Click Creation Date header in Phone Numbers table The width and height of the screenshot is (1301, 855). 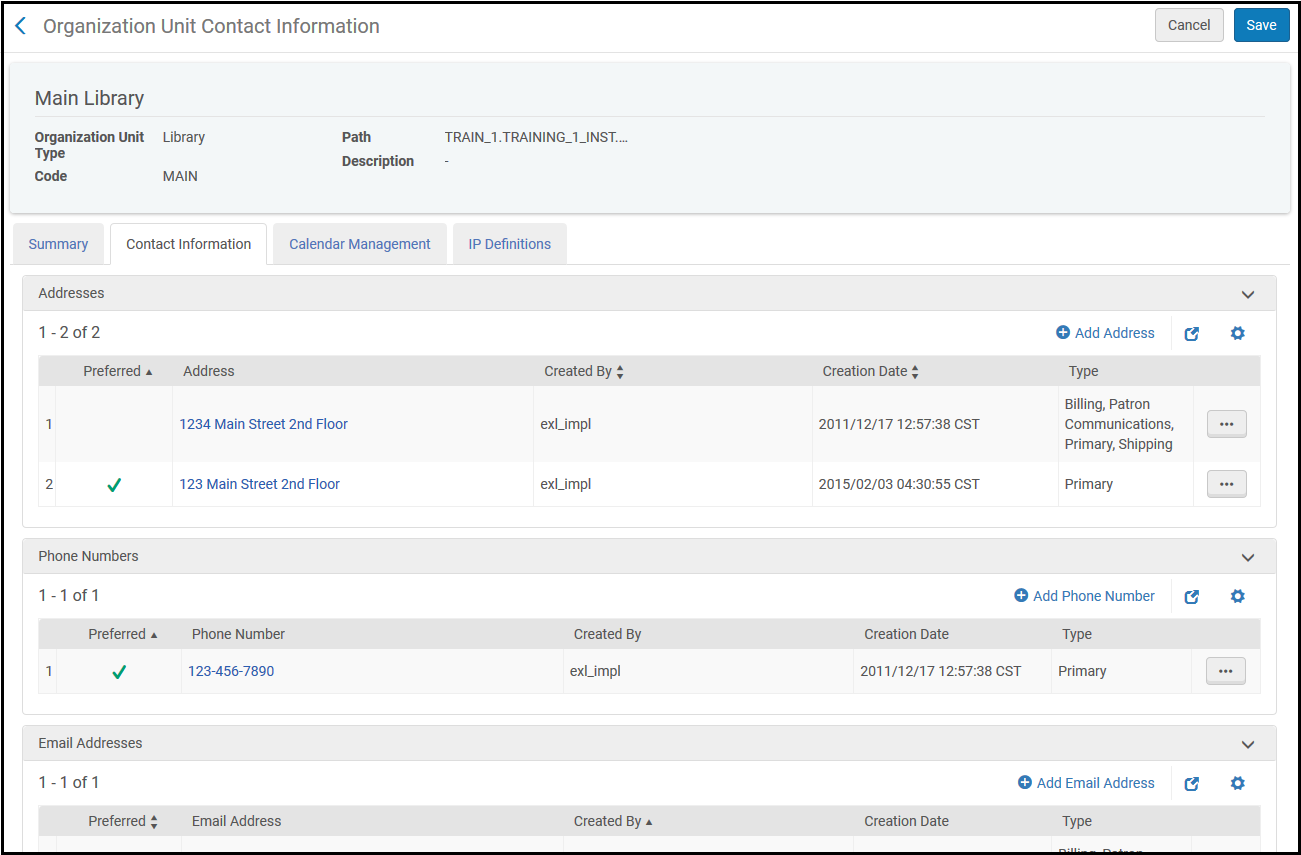(906, 634)
